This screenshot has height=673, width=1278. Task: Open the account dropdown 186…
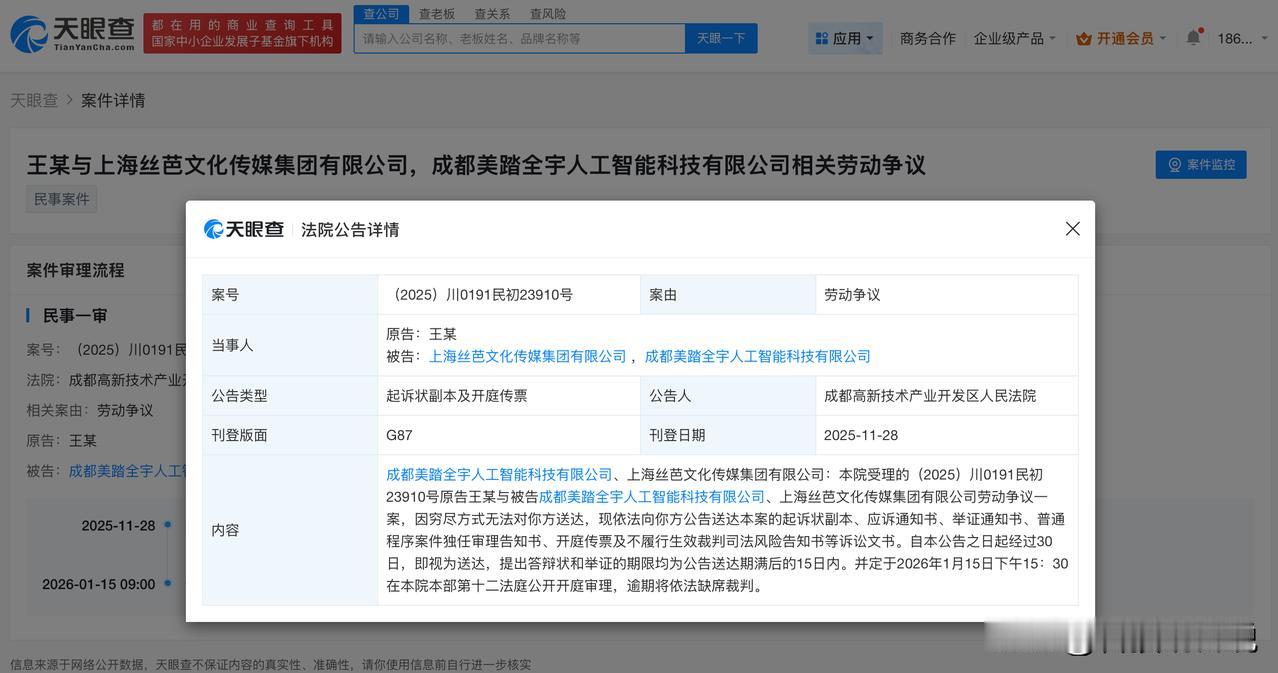(x=1240, y=38)
